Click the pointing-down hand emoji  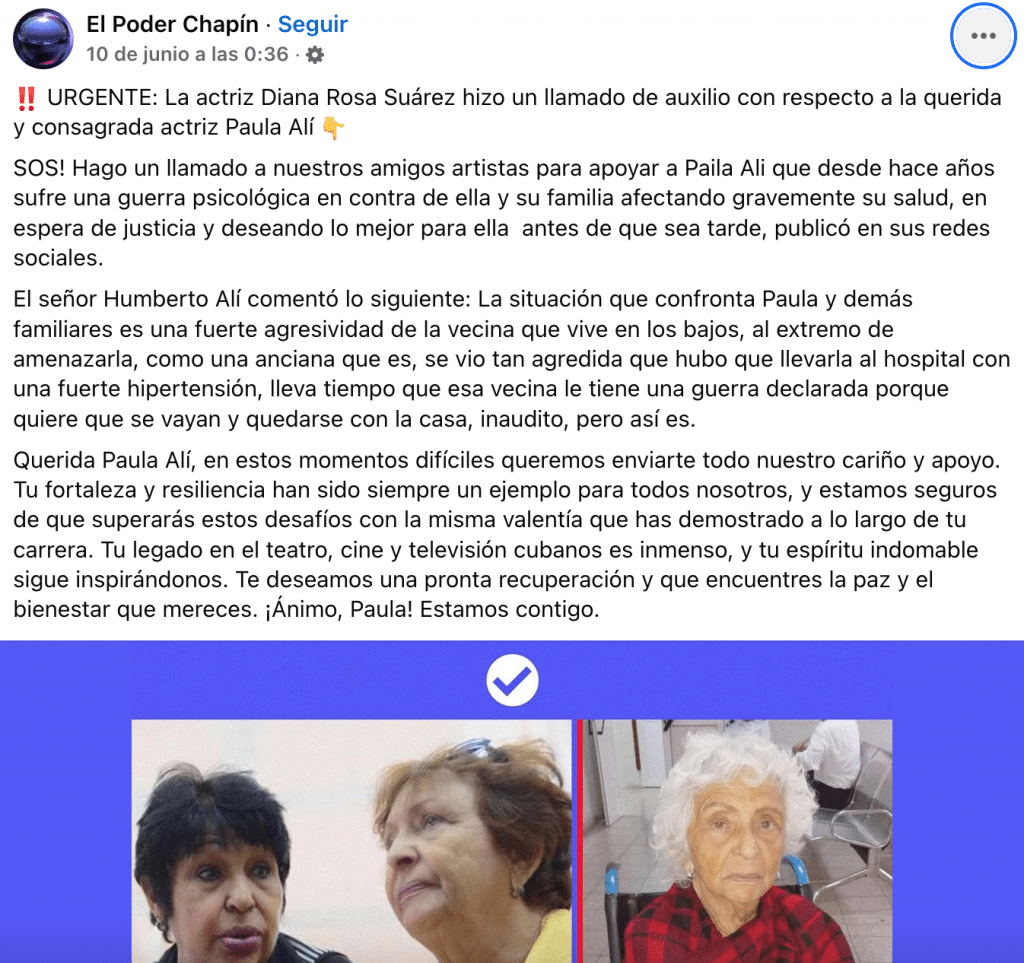pyautogui.click(x=334, y=127)
